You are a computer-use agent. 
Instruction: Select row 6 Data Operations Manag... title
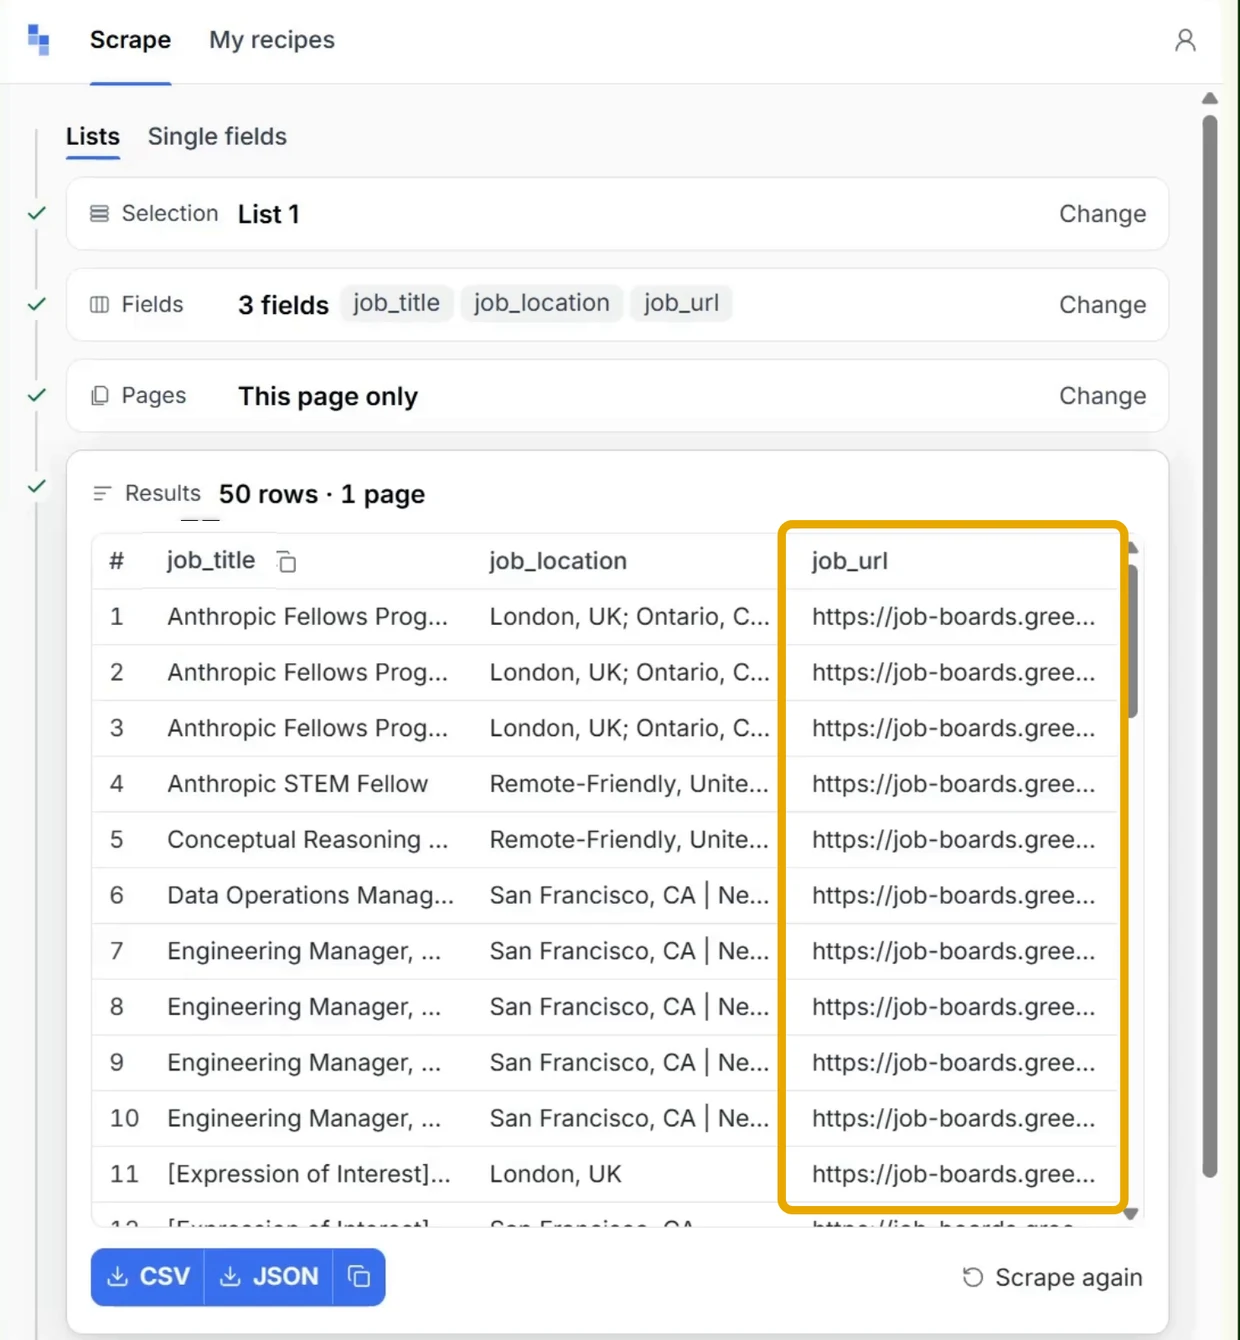click(310, 896)
